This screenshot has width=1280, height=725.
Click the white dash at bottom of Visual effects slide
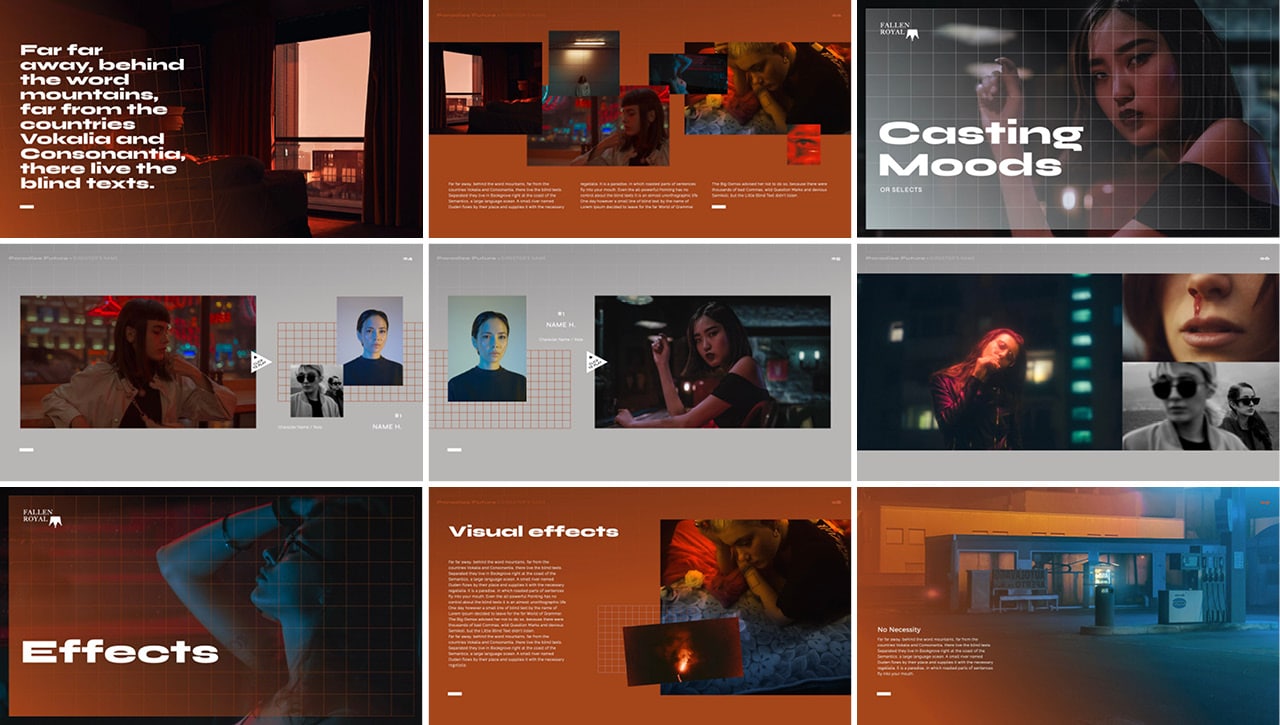[x=455, y=693]
